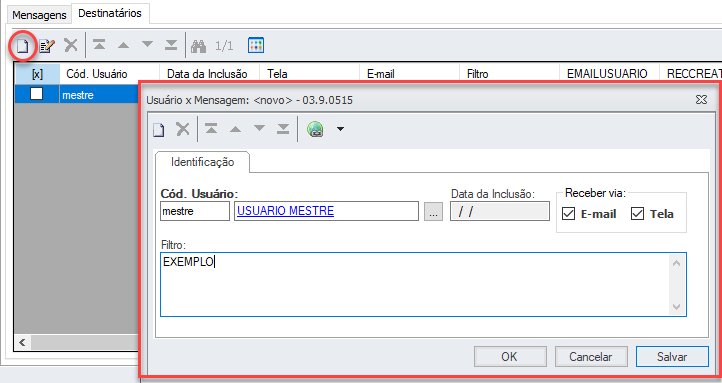Go to previous record in dialog toolbar
Viewport: 722px width, 383px height.
pos(235,129)
